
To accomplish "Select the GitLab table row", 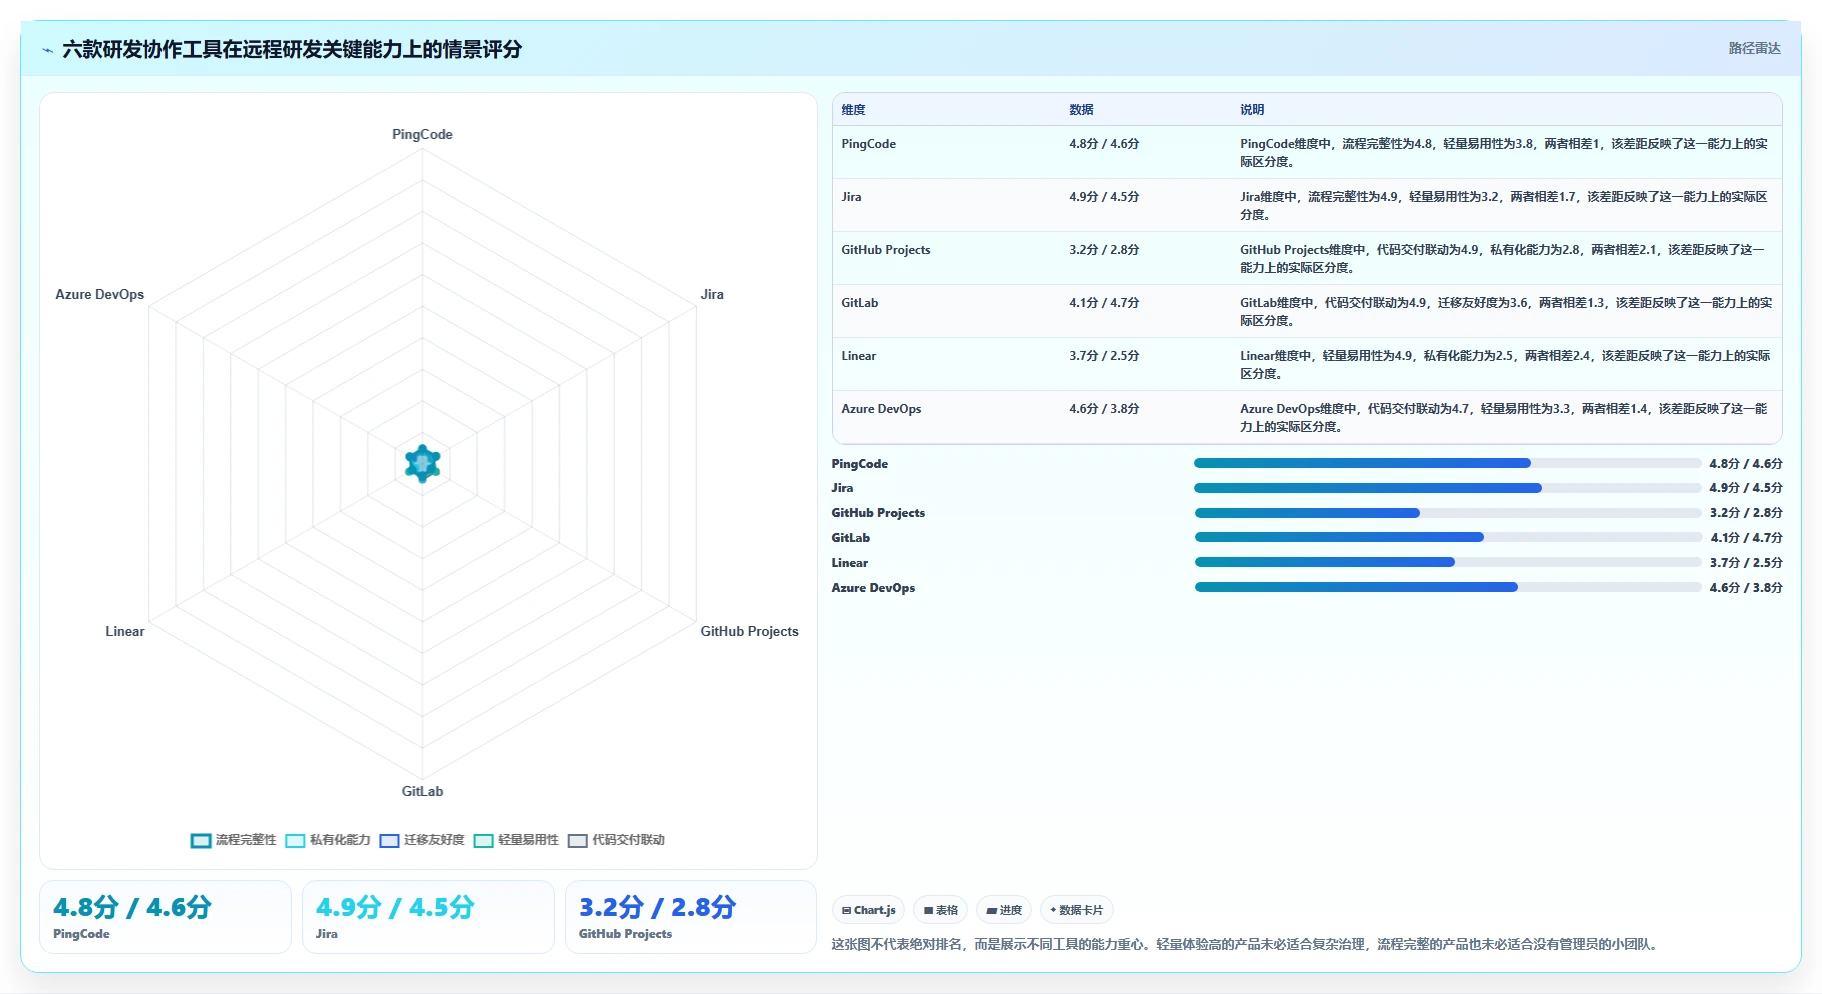I will 1307,311.
